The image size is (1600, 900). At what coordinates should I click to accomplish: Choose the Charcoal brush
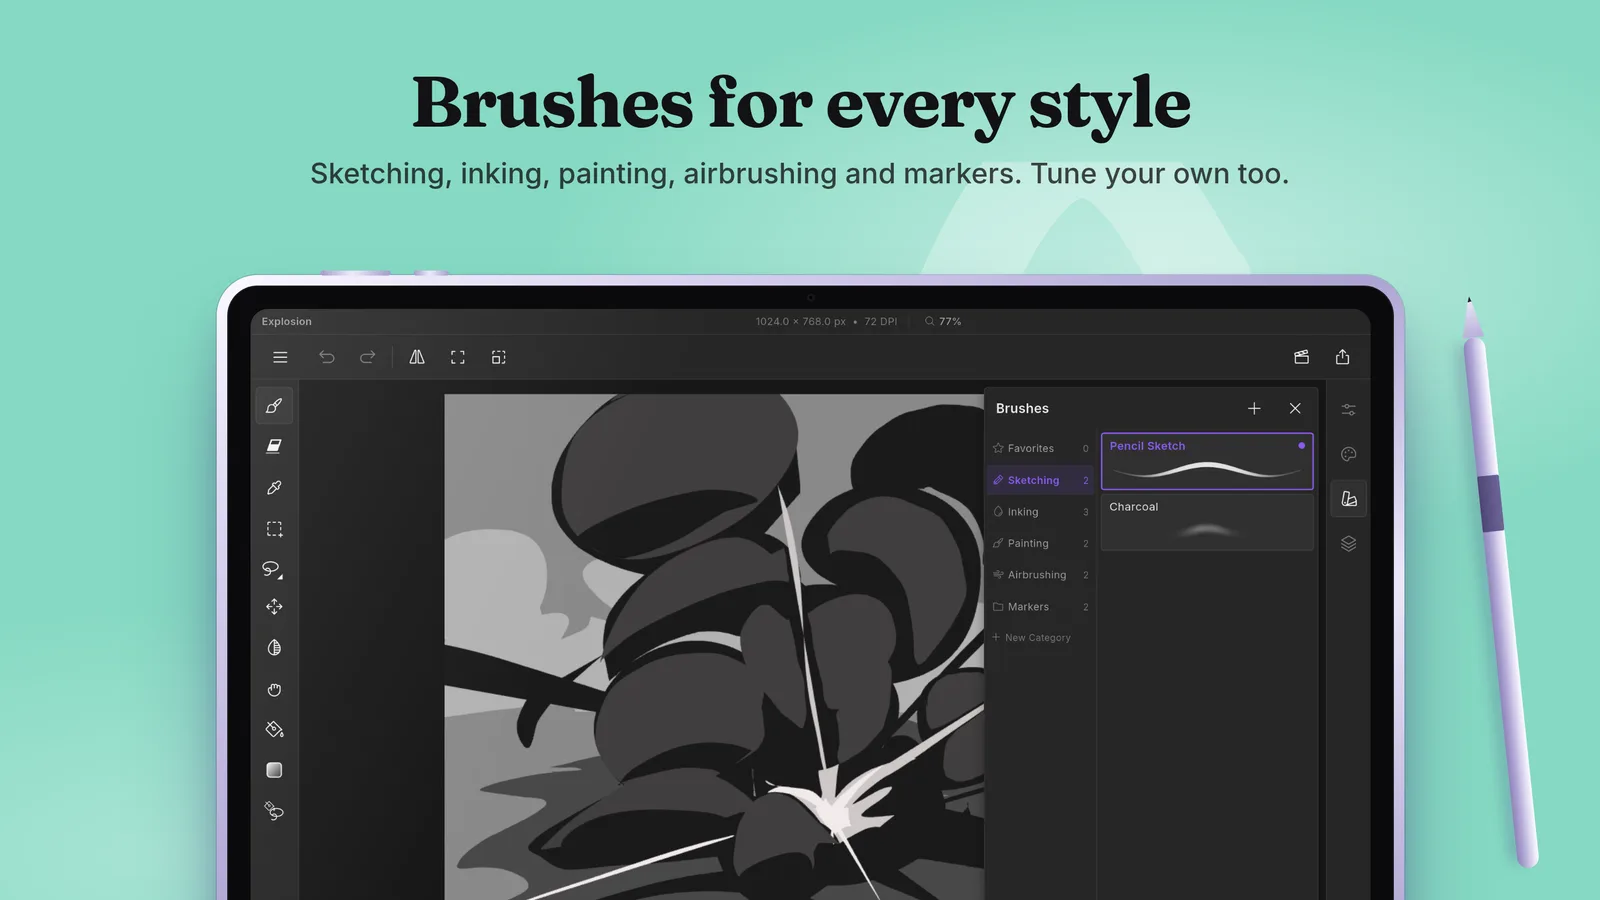1207,522
